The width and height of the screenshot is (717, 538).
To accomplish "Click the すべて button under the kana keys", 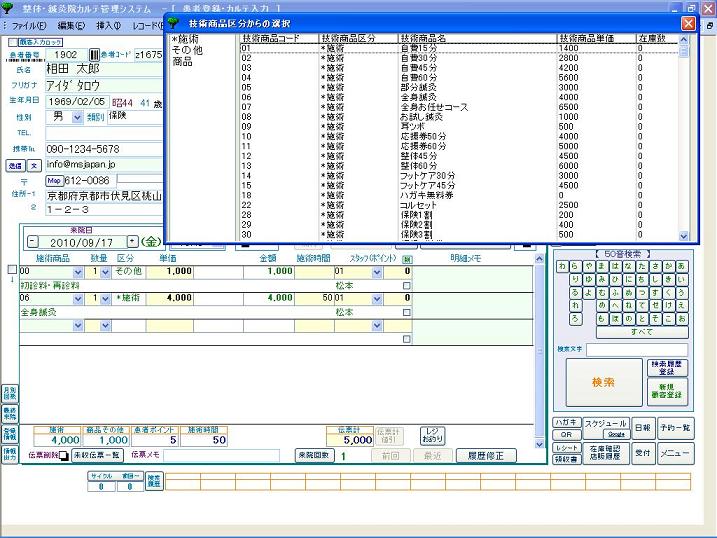I will pos(642,332).
